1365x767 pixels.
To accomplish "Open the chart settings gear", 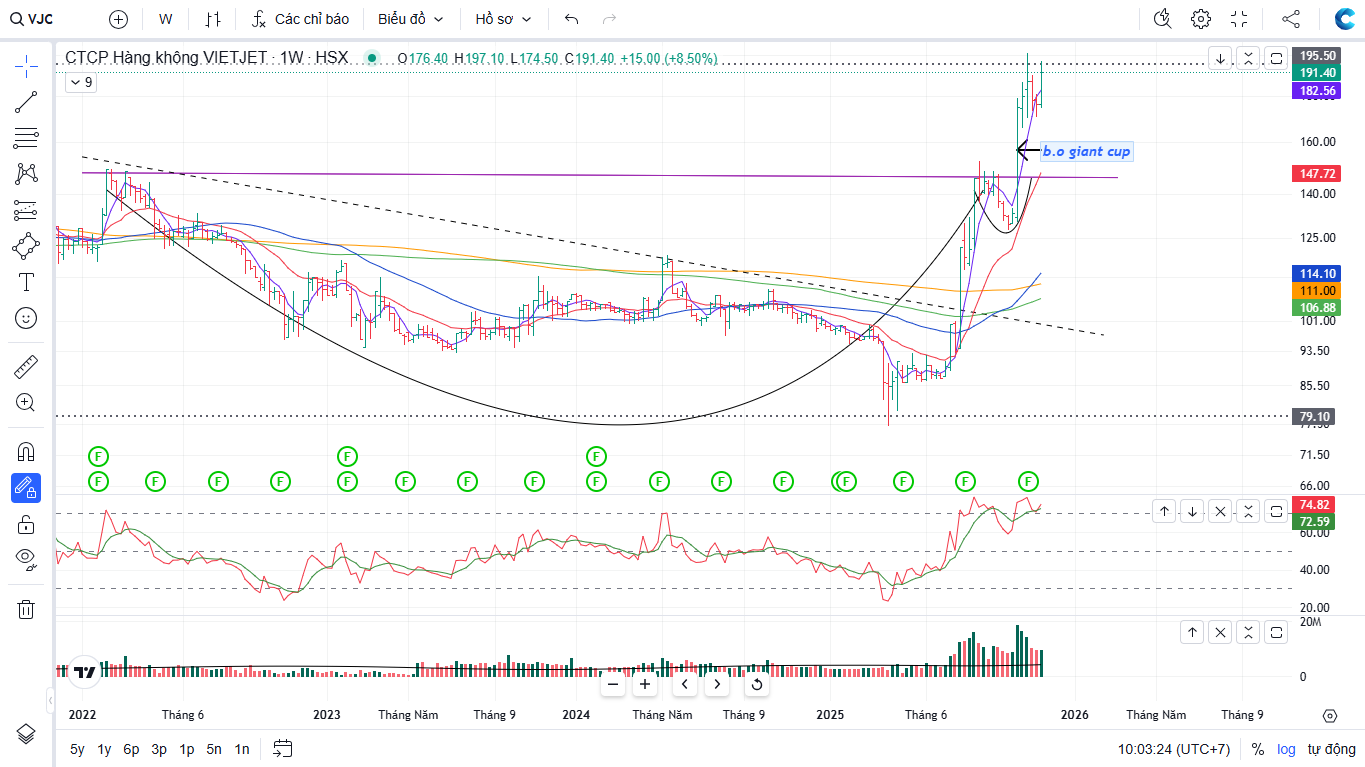I will (1201, 19).
